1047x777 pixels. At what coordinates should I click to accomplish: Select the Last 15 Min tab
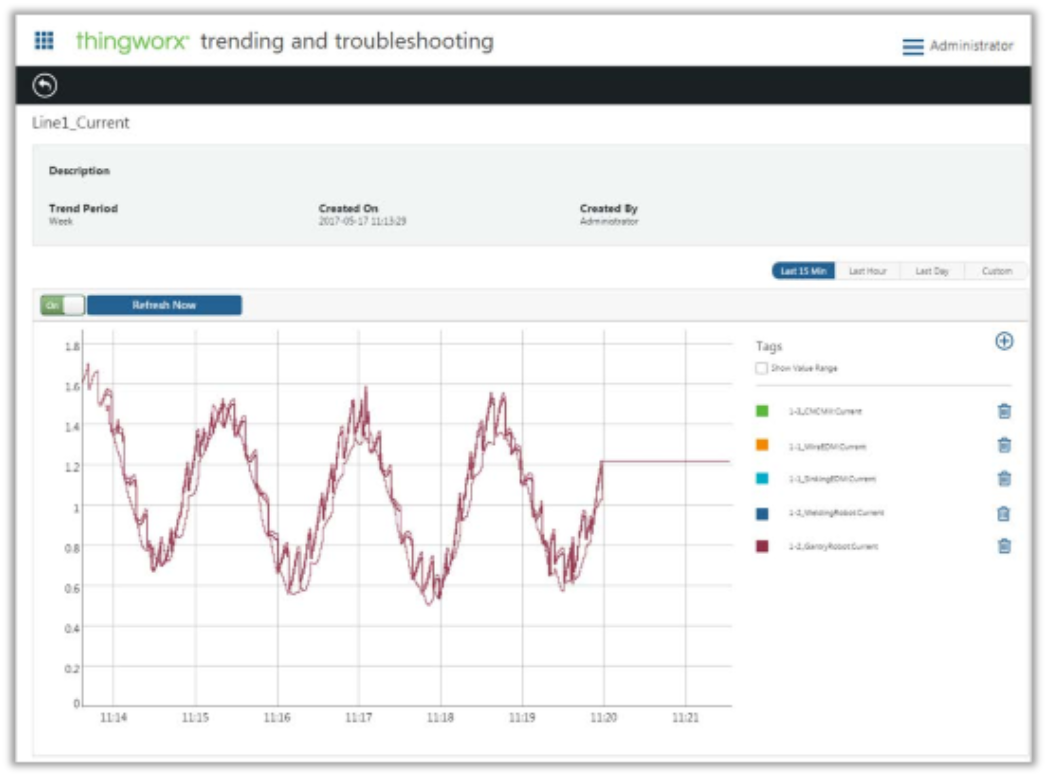coord(802,271)
